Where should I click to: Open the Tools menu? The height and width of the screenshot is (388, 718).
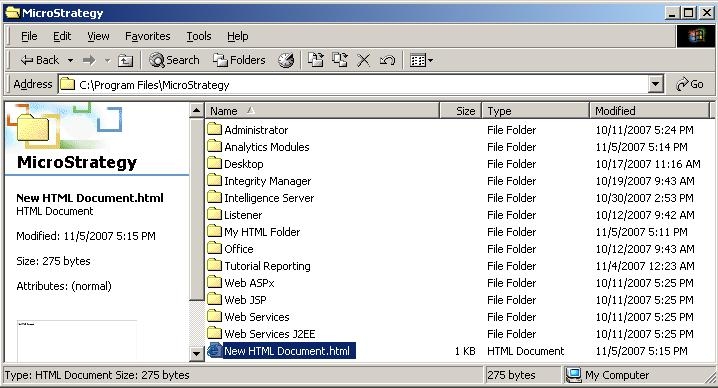199,36
